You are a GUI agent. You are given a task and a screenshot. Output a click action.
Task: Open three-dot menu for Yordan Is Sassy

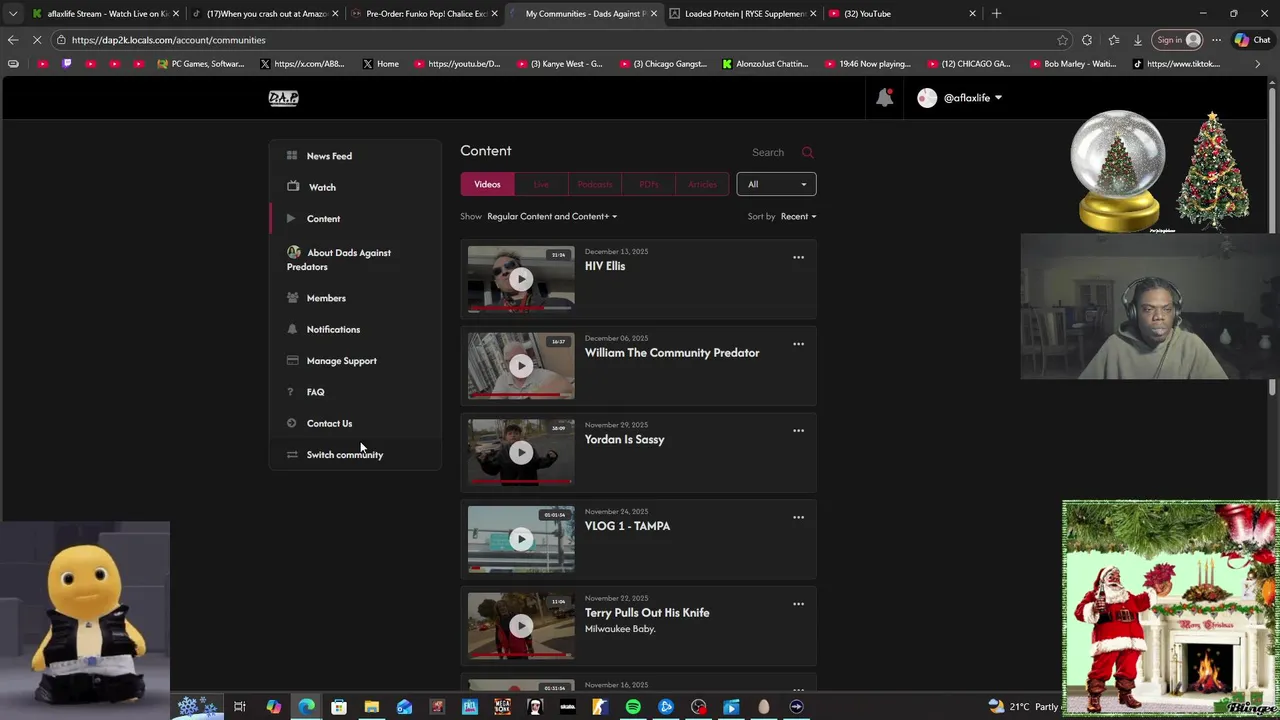coord(798,430)
